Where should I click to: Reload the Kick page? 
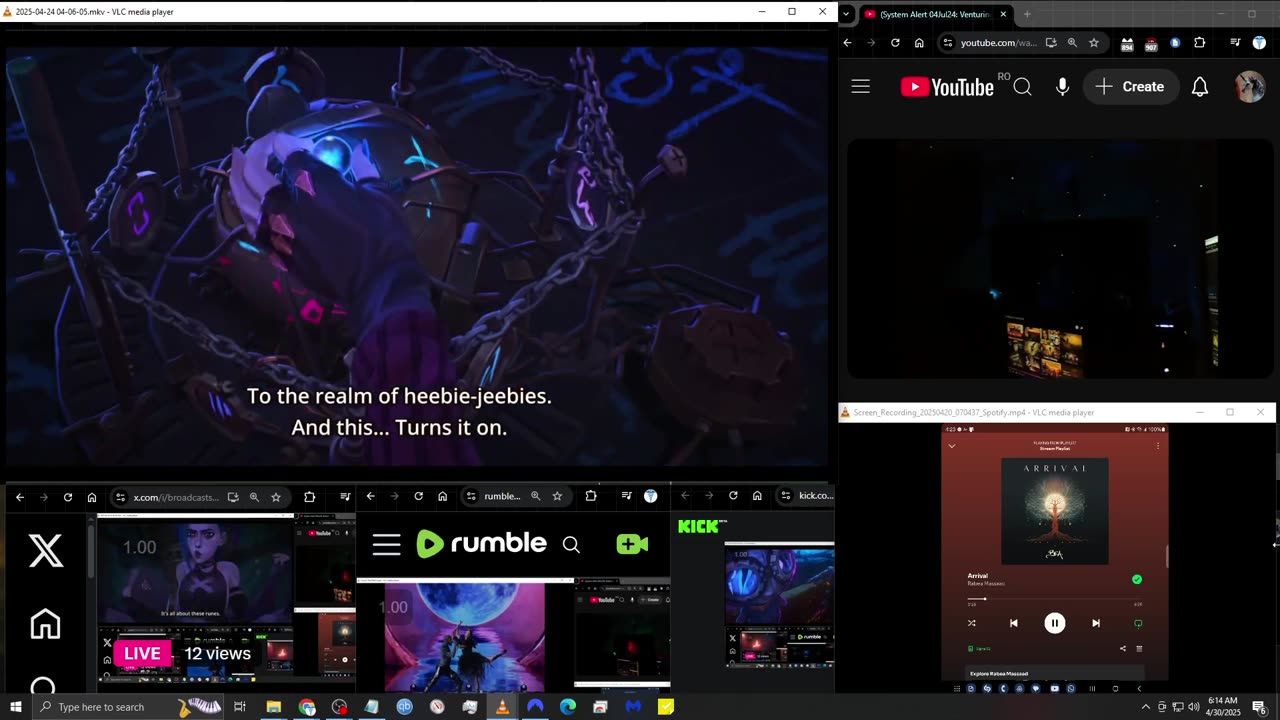[733, 496]
